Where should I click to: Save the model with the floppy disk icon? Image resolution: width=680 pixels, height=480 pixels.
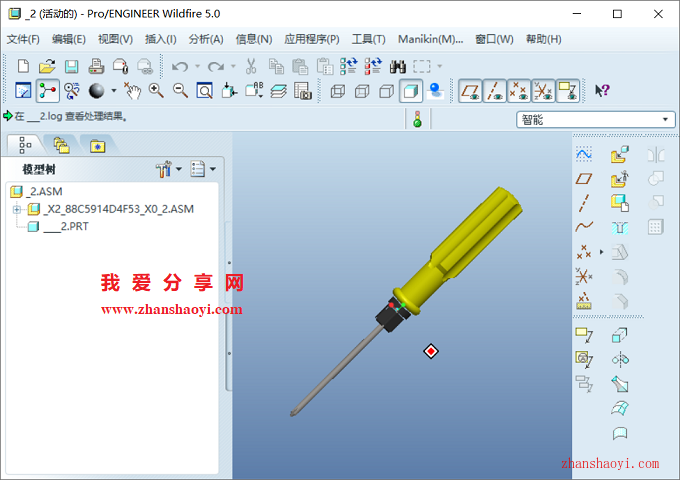click(72, 66)
